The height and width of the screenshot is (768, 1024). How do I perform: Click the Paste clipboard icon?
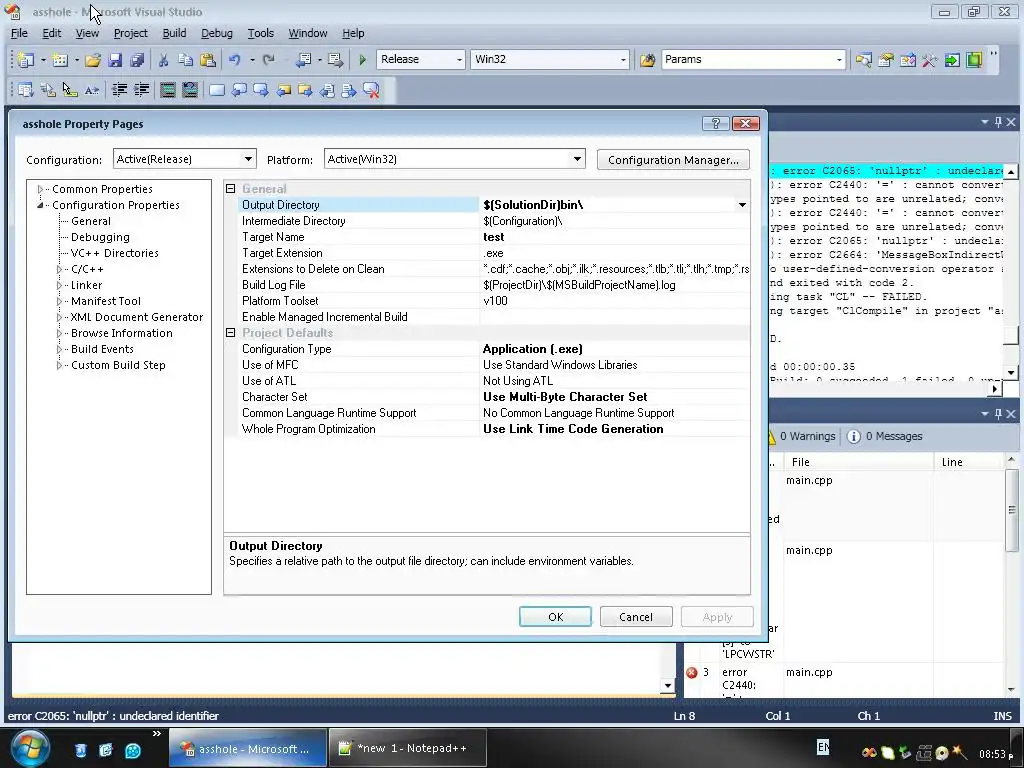pyautogui.click(x=208, y=60)
